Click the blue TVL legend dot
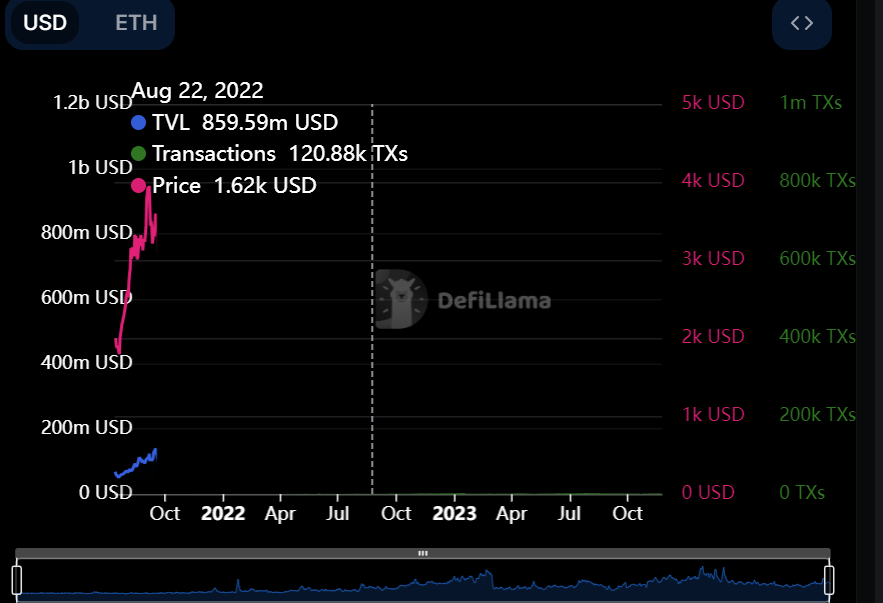The image size is (883, 603). (139, 123)
